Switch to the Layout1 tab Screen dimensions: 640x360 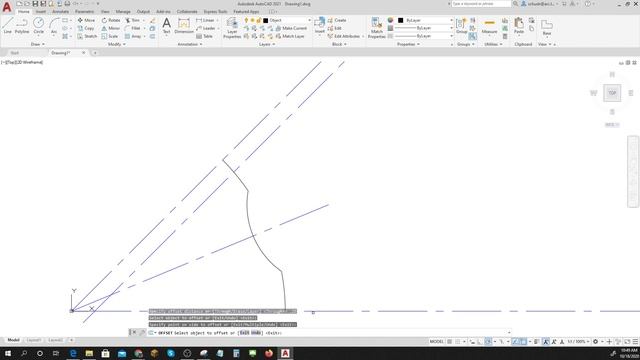tap(33, 340)
